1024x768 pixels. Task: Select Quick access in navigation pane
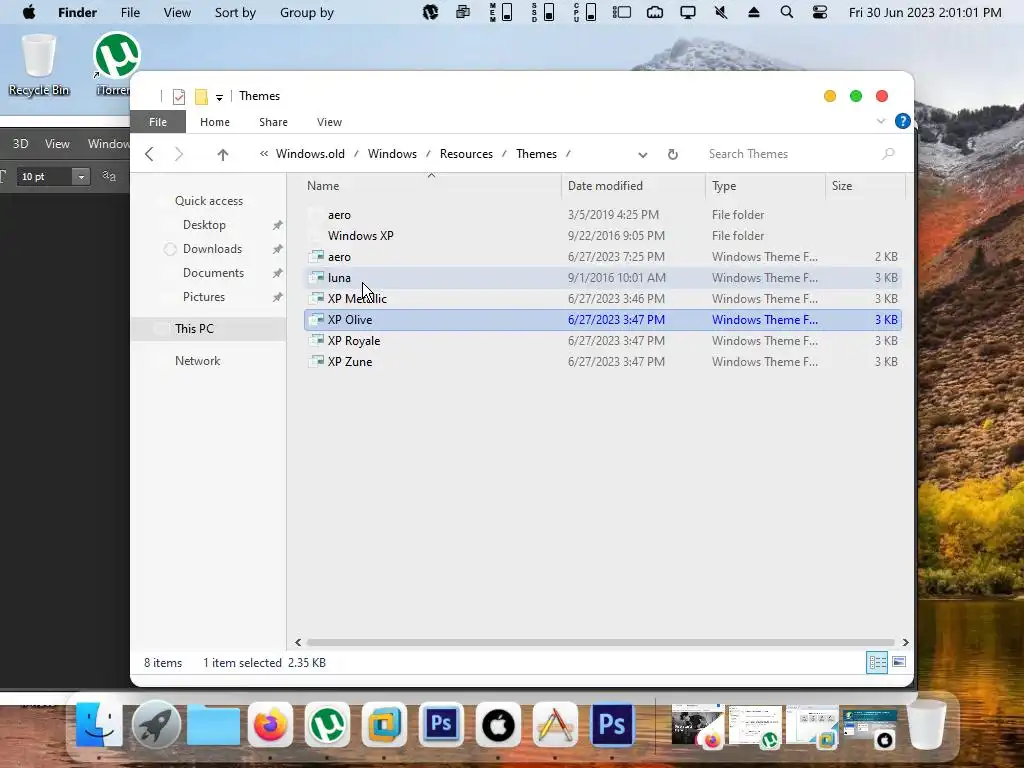coord(209,201)
